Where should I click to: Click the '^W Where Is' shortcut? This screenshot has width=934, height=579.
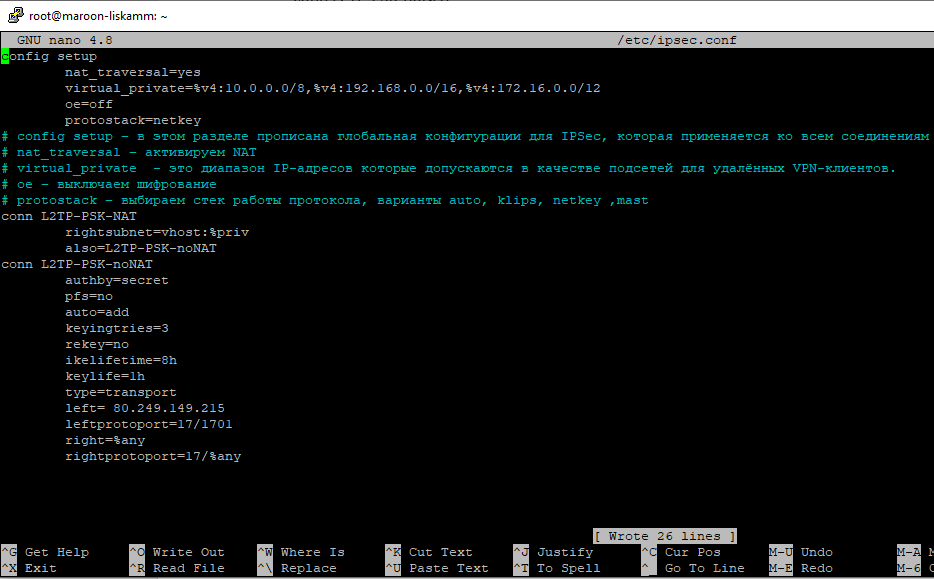(301, 553)
